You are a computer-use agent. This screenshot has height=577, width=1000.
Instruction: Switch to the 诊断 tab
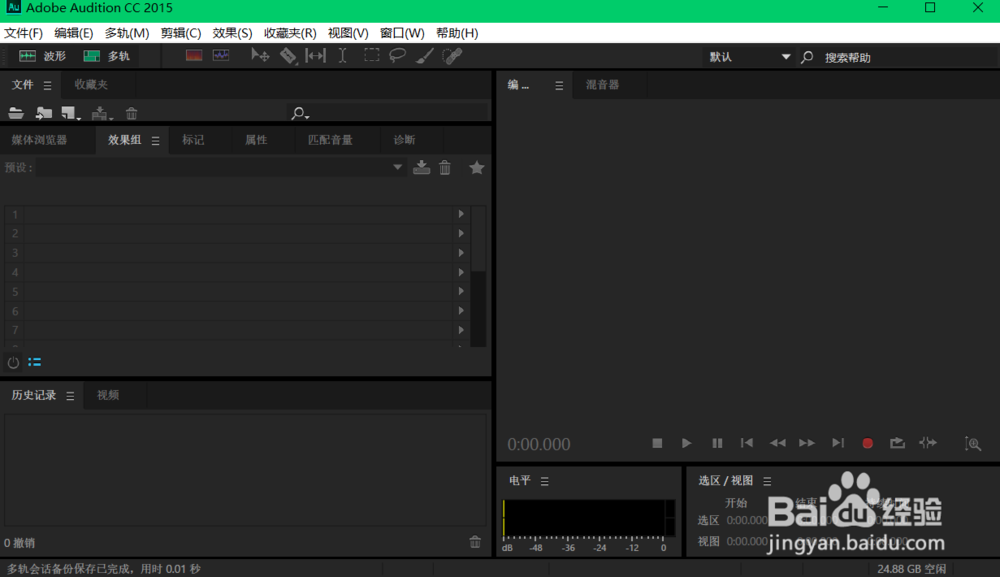coord(404,140)
